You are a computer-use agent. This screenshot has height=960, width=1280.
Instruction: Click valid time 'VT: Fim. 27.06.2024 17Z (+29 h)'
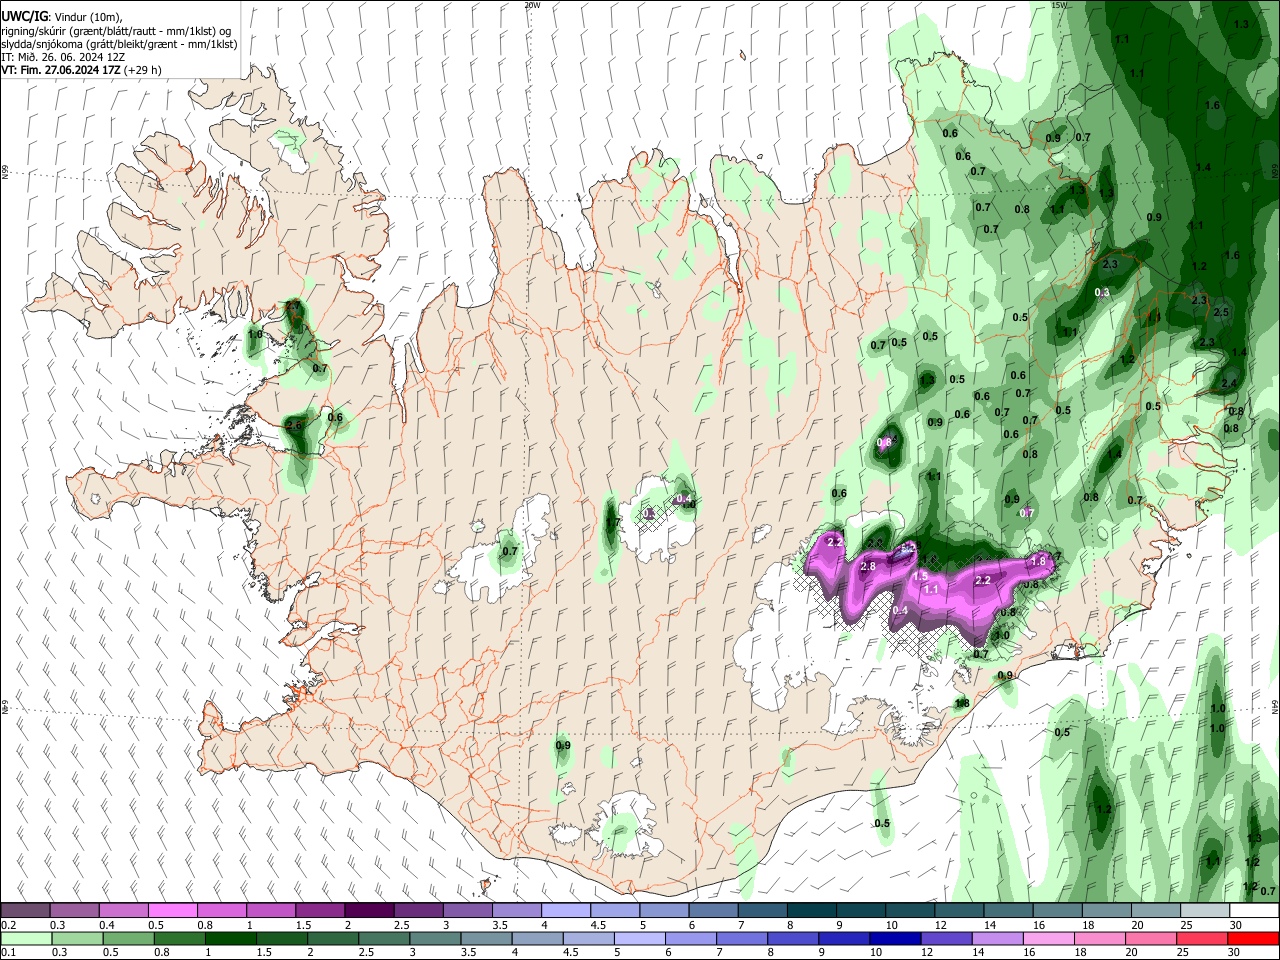pyautogui.click(x=81, y=70)
